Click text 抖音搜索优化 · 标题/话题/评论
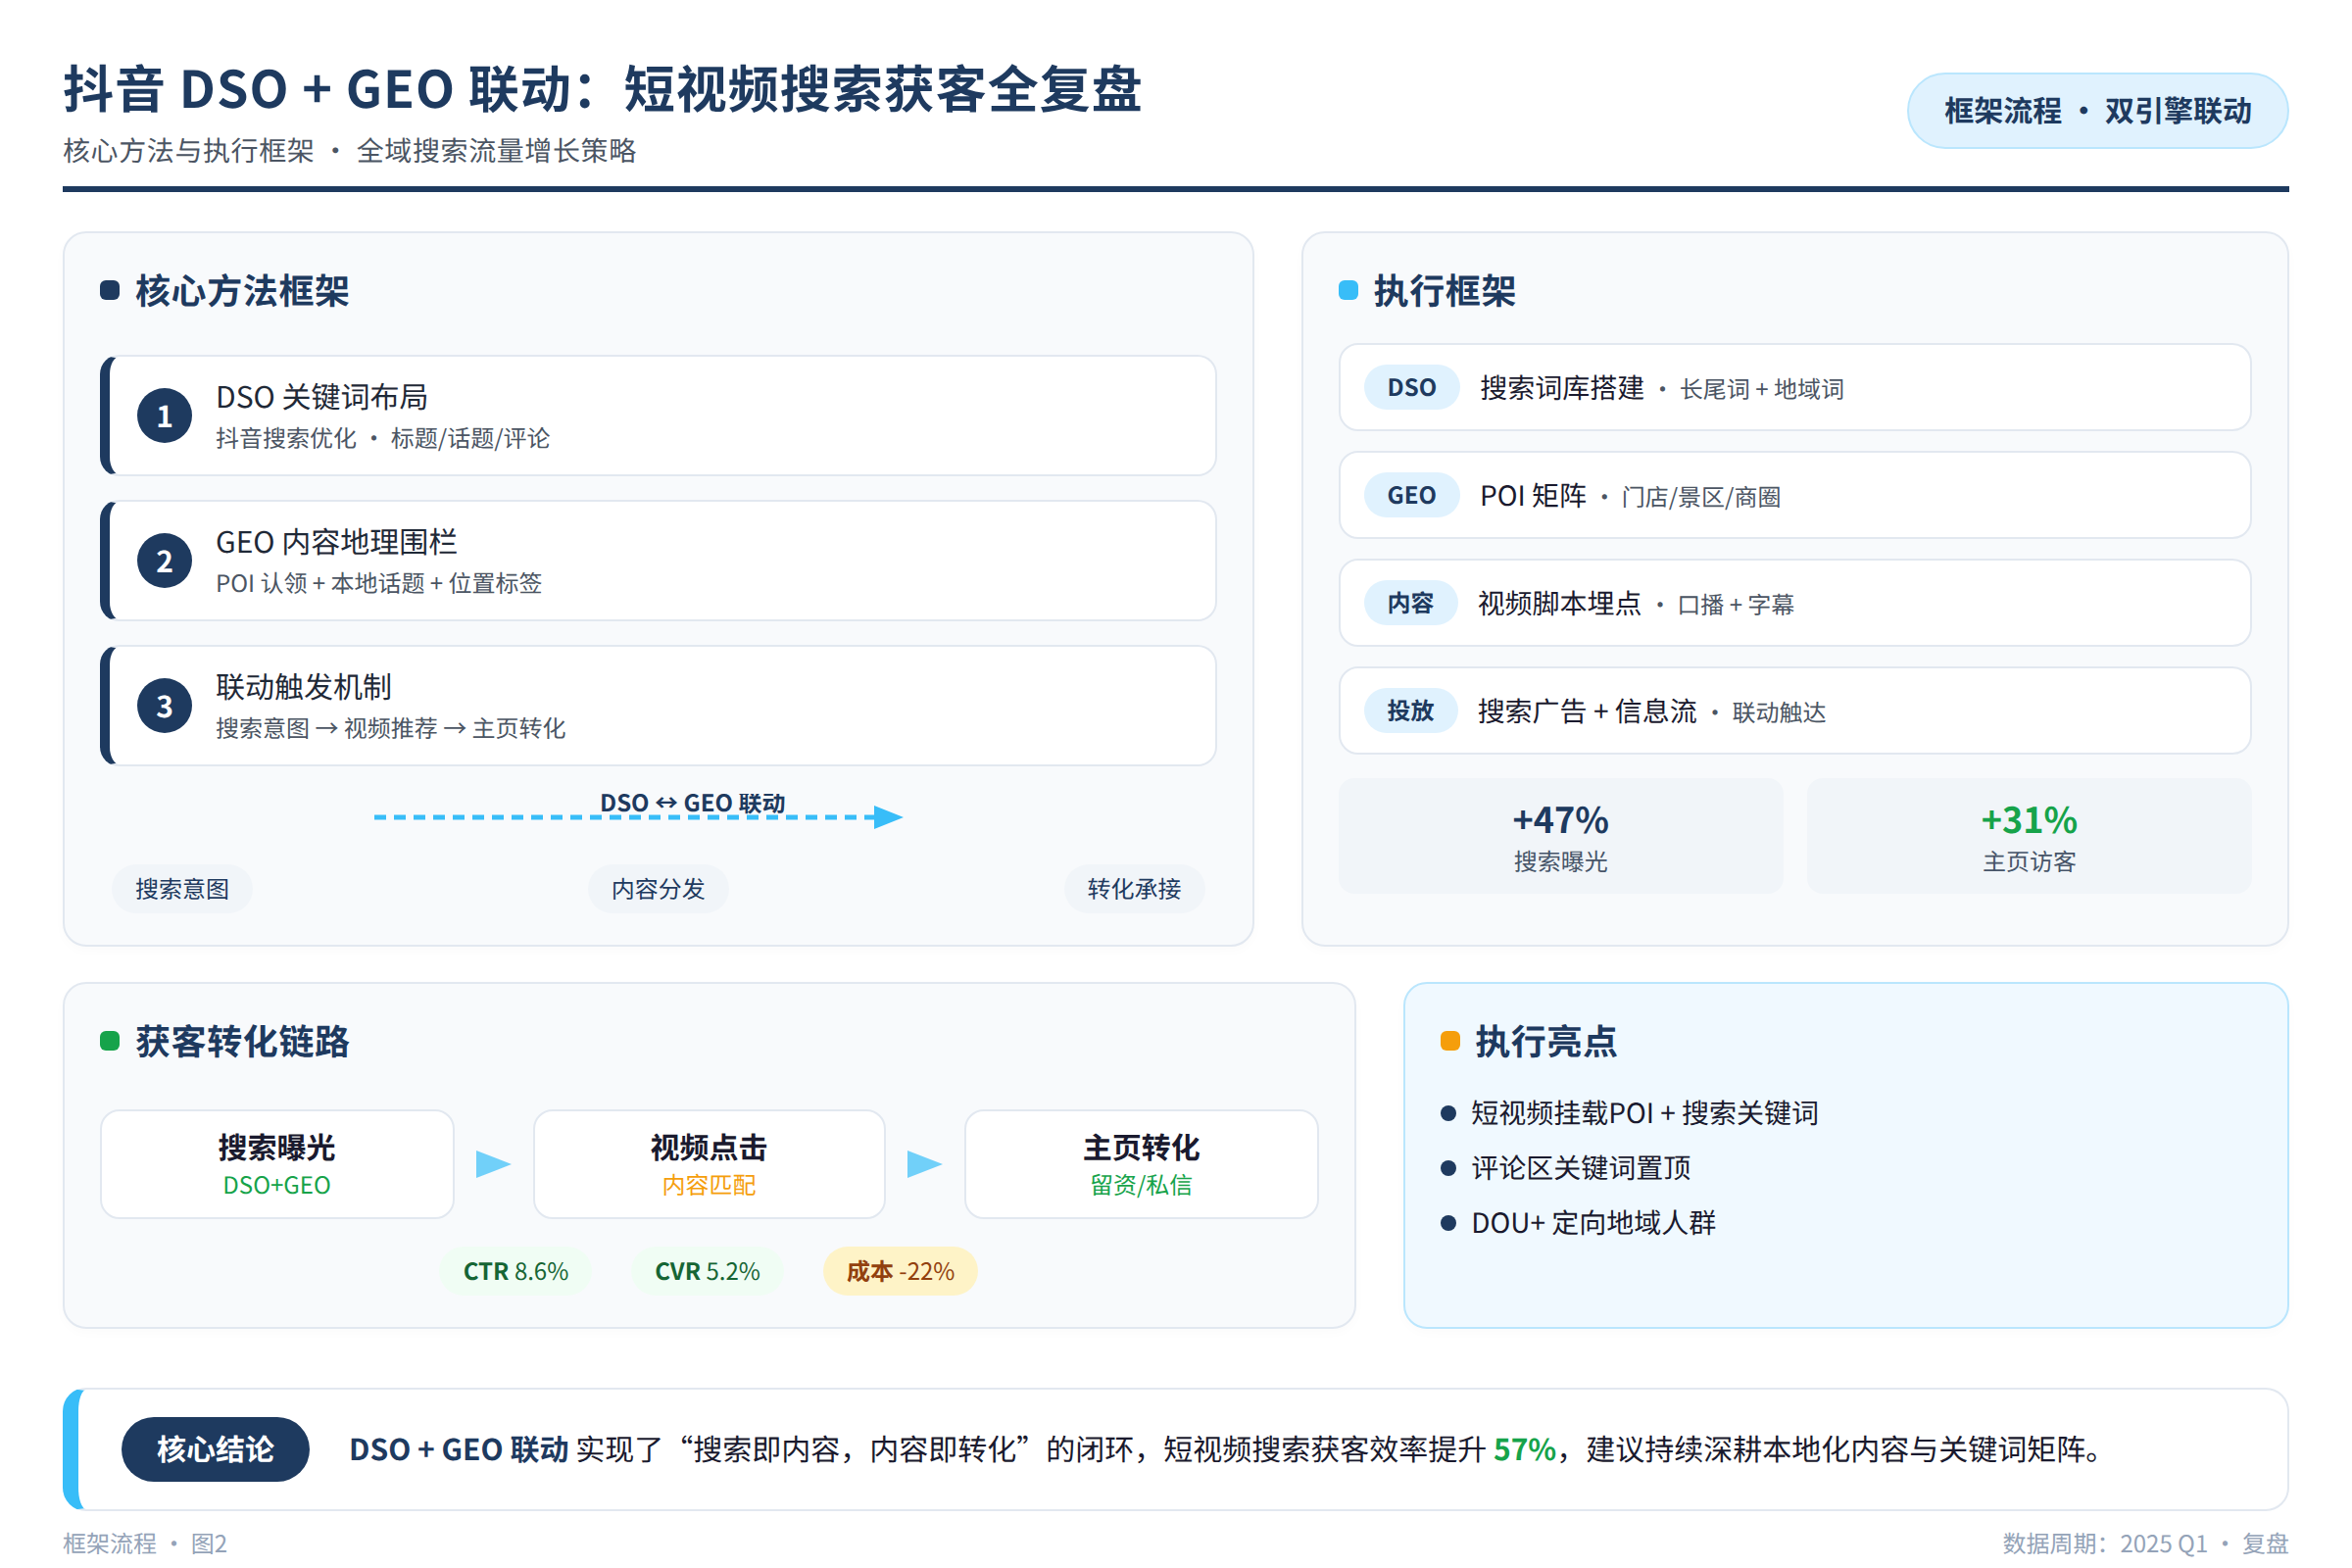The width and height of the screenshot is (2352, 1568). [x=383, y=438]
